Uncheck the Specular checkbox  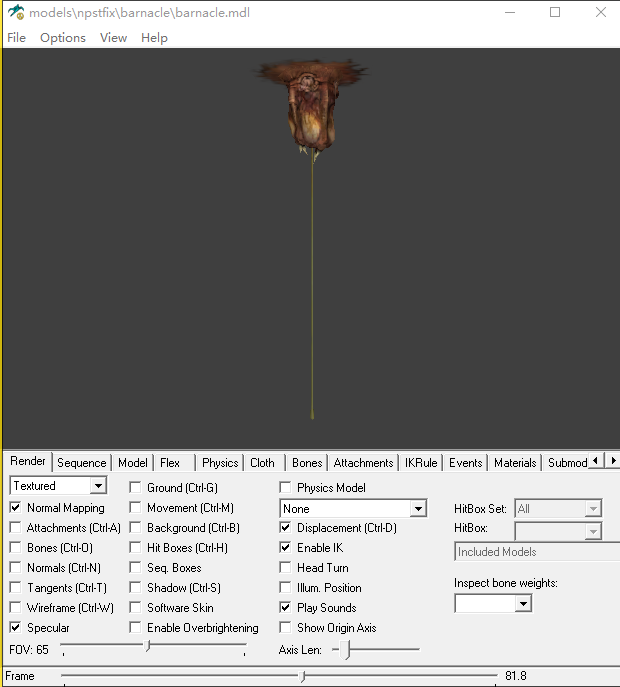tap(15, 627)
